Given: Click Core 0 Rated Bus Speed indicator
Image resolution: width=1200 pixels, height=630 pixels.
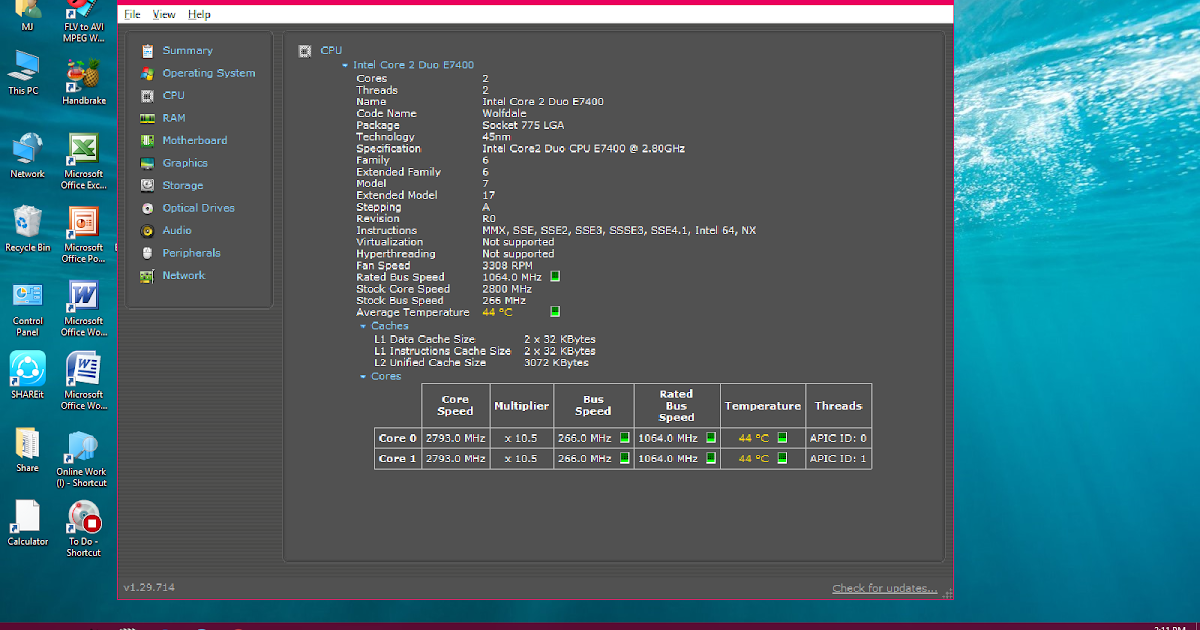Looking at the screenshot, I should [711, 438].
